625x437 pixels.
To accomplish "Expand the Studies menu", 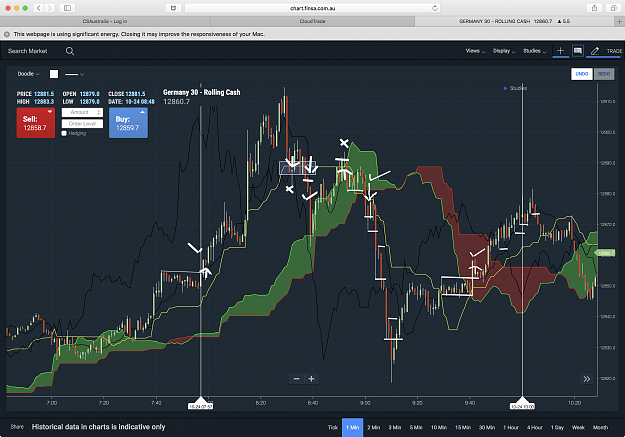I will pyautogui.click(x=535, y=51).
